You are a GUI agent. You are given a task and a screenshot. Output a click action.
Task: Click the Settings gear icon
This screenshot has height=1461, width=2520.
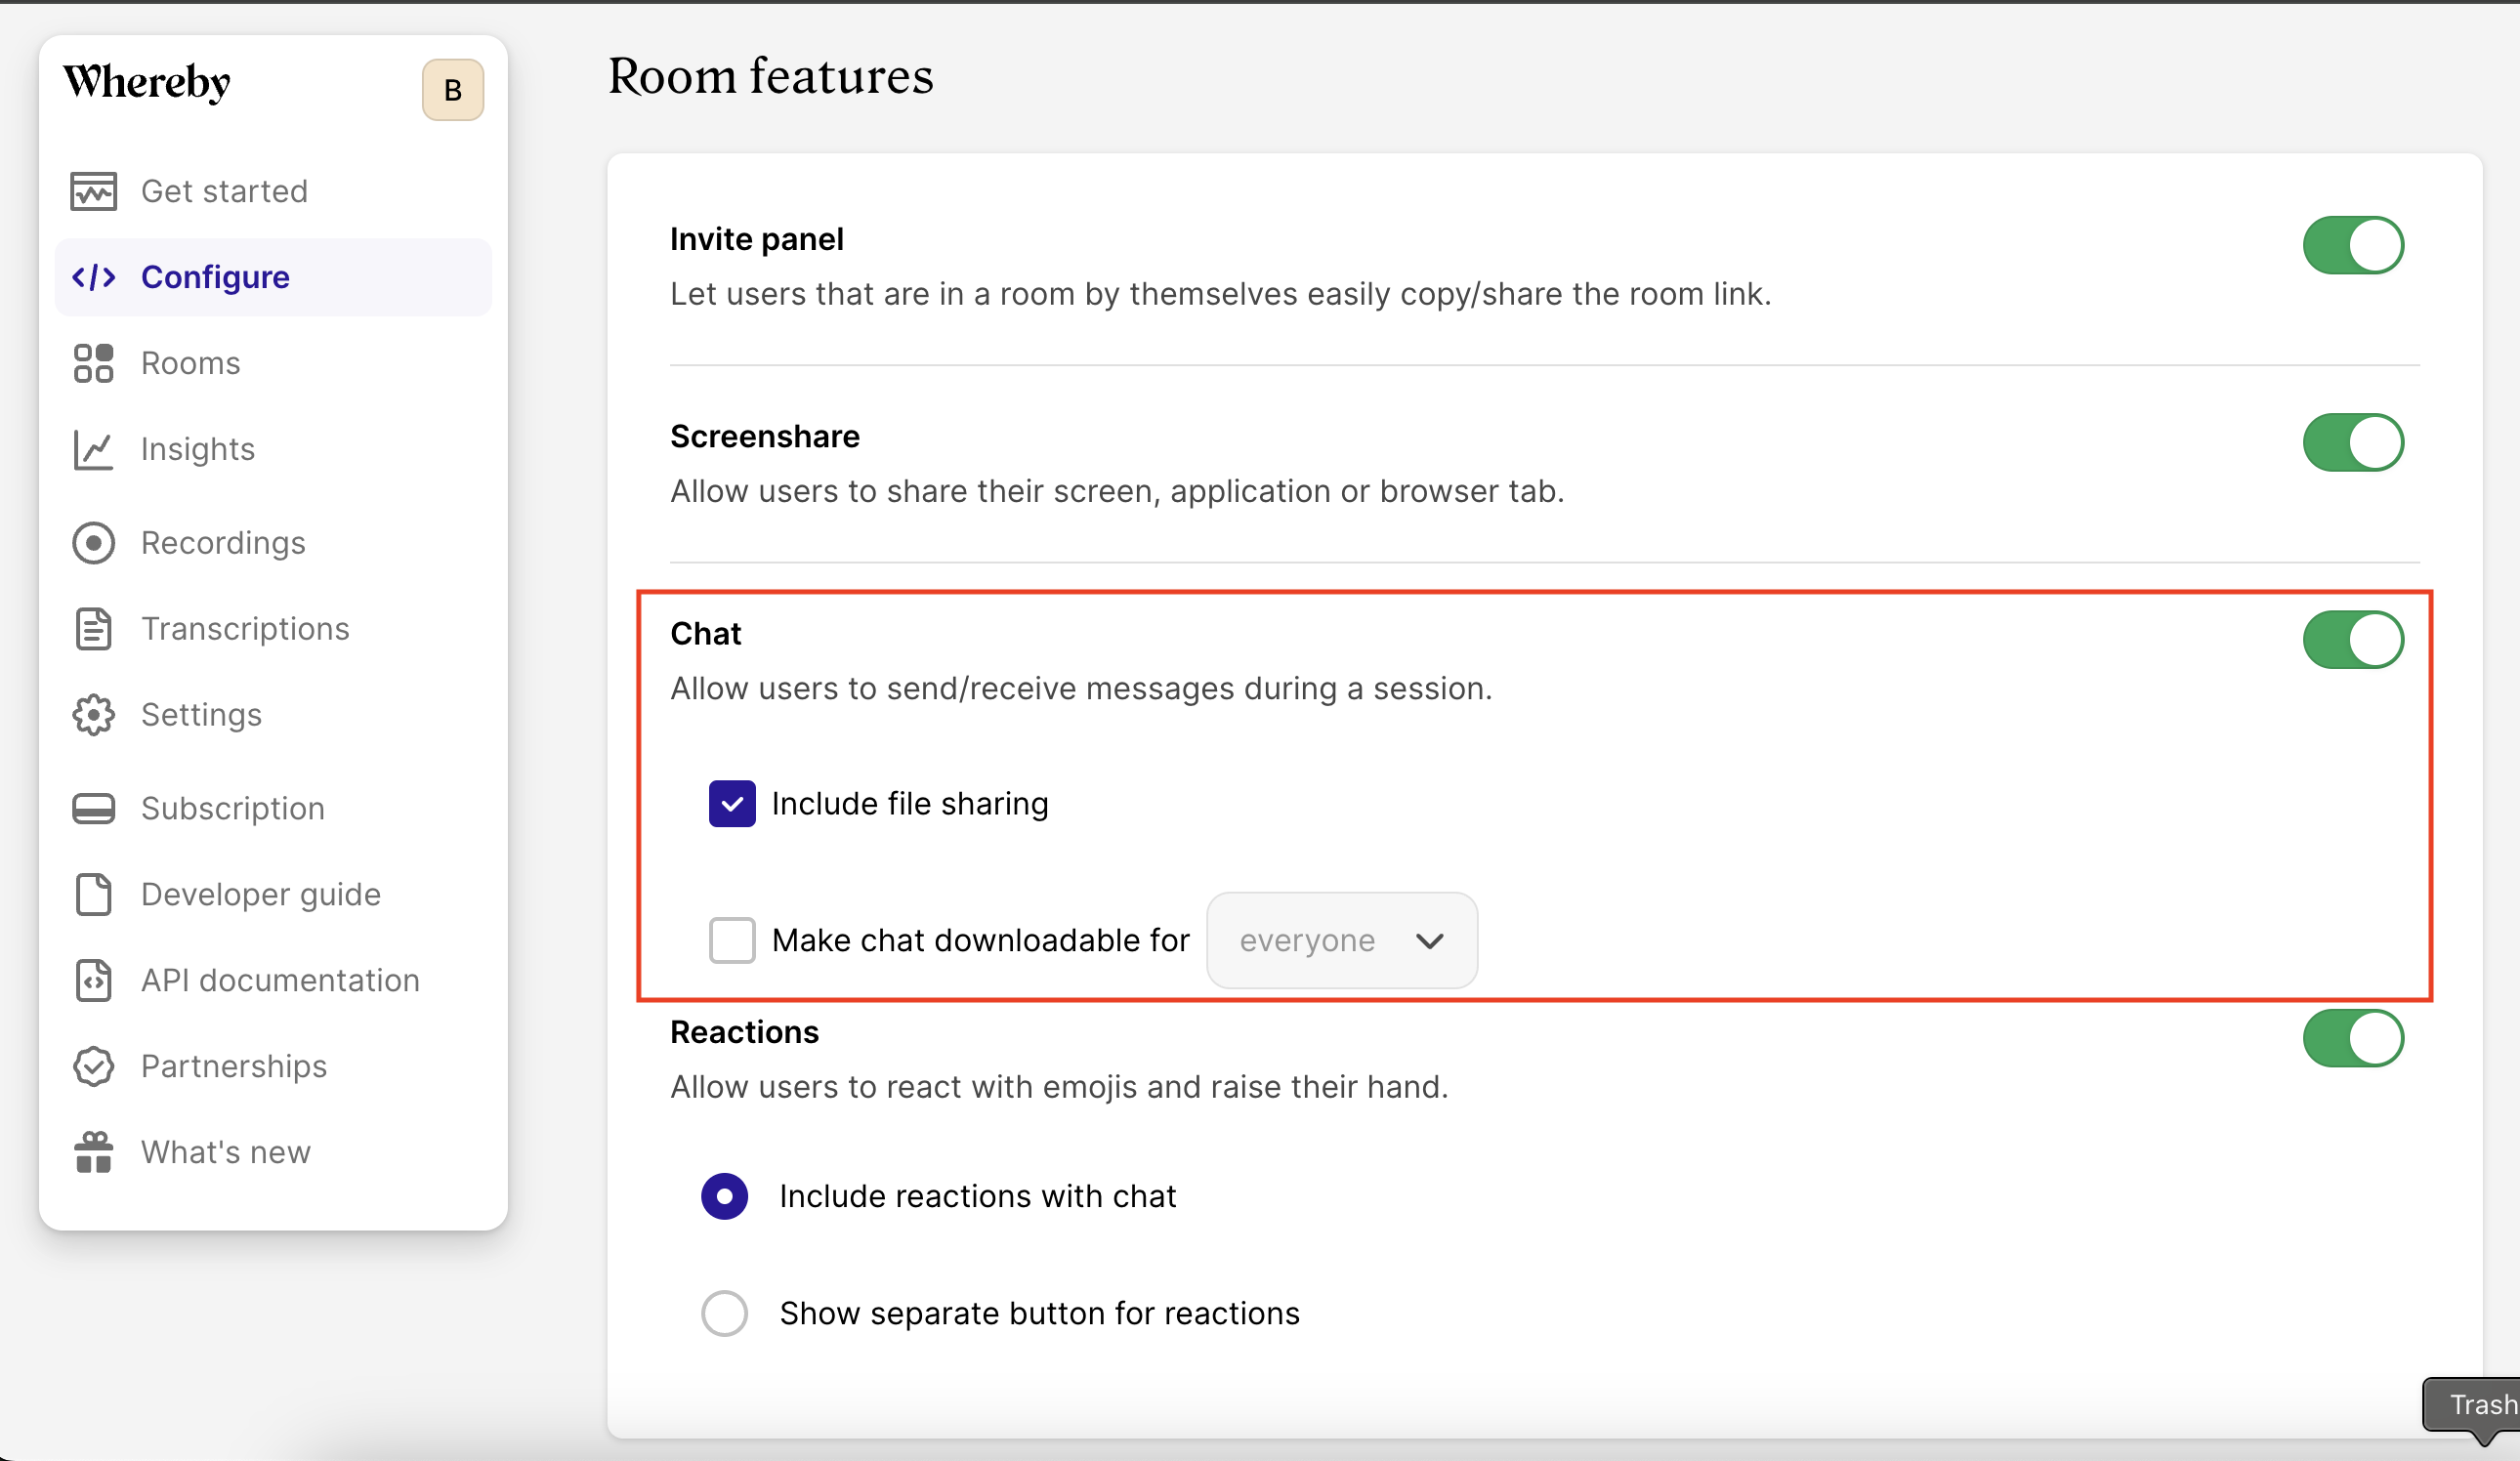point(93,715)
